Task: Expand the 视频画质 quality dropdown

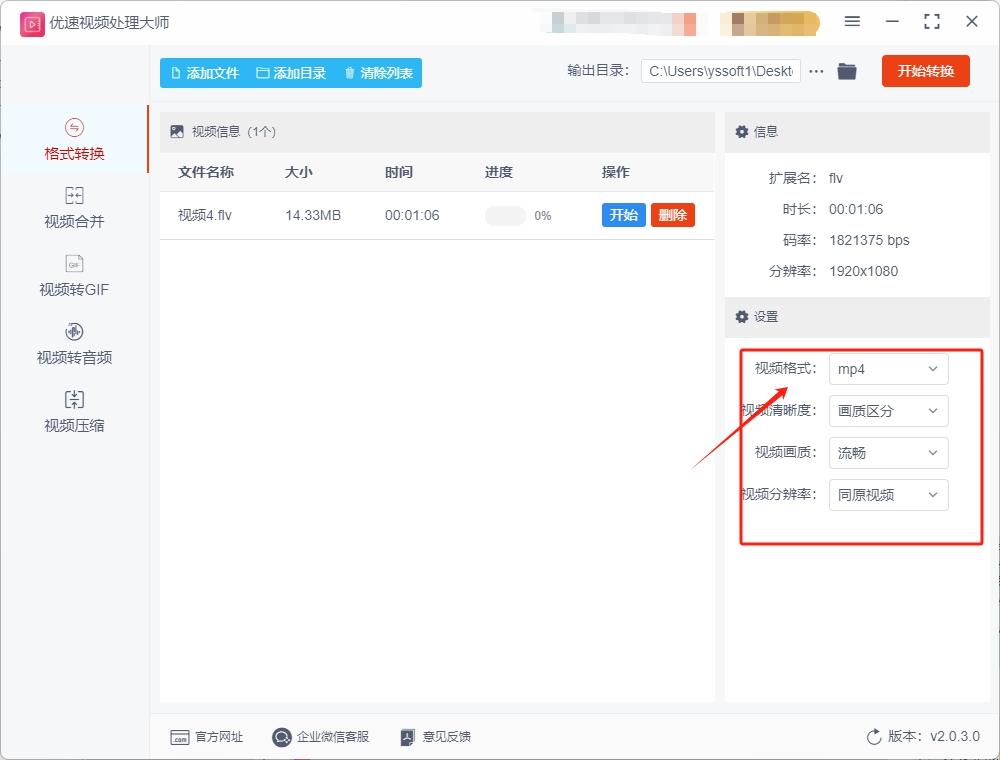Action: coord(888,453)
